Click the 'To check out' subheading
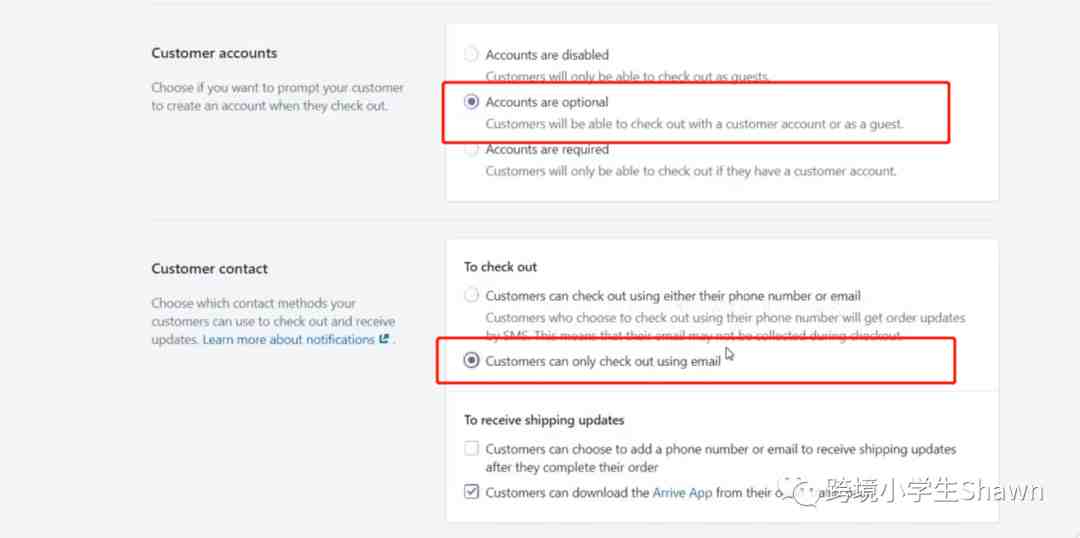Screen dimensions: 1080x538 click(500, 267)
